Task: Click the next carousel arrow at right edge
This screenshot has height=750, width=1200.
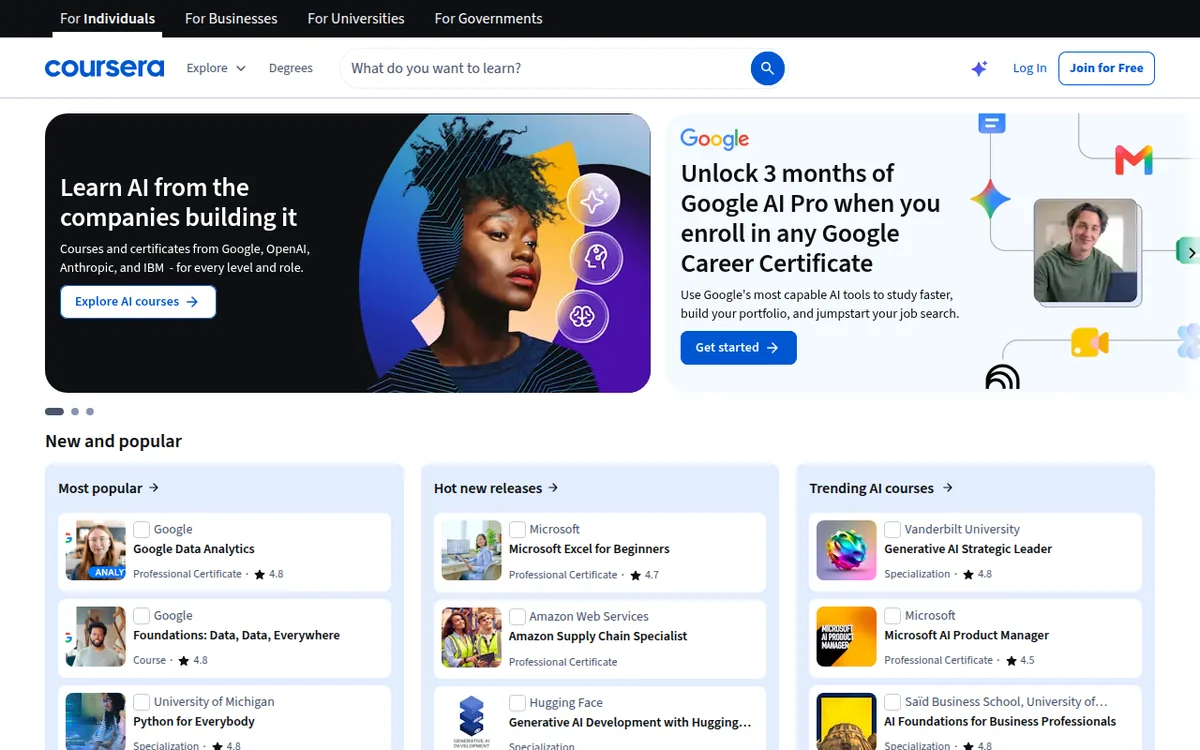Action: [x=1190, y=253]
